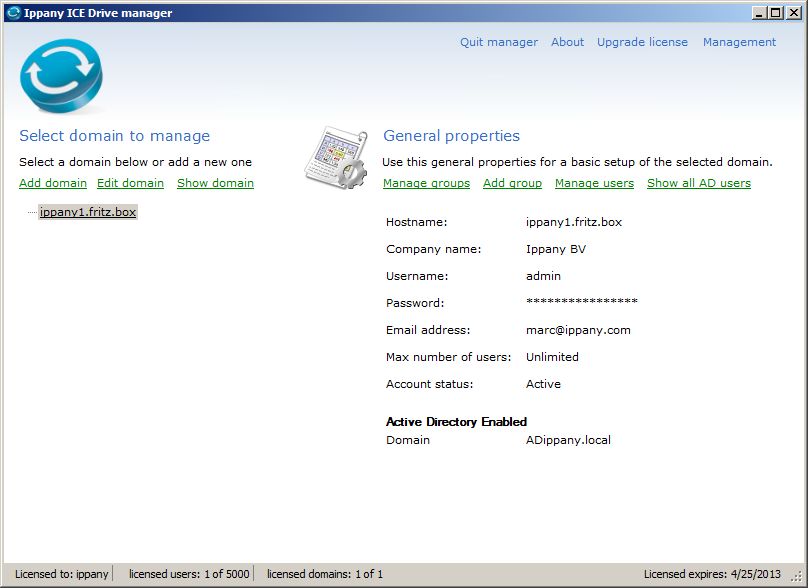This screenshot has width=808, height=588.
Task: Click licensed domains 1 of 1 status
Action: tap(325, 574)
